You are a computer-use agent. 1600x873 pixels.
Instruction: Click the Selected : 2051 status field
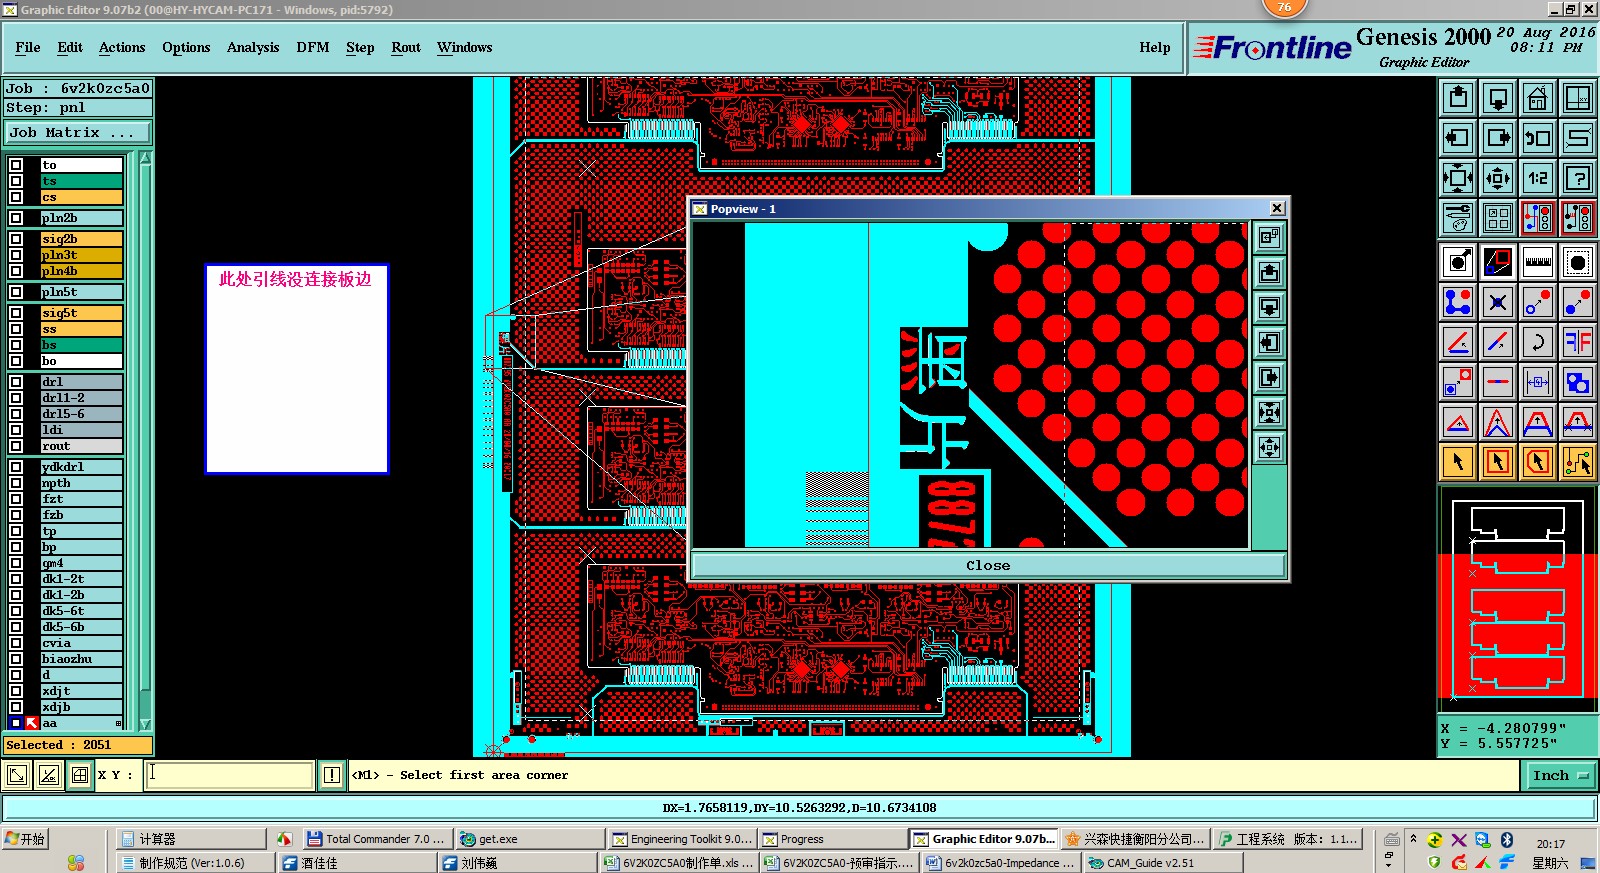[78, 745]
